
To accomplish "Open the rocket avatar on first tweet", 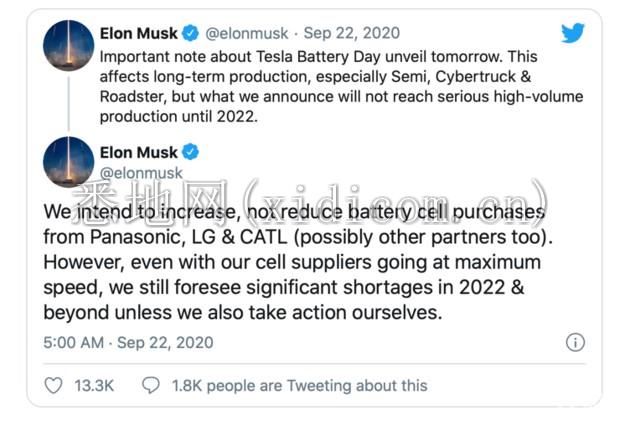I will [x=69, y=45].
